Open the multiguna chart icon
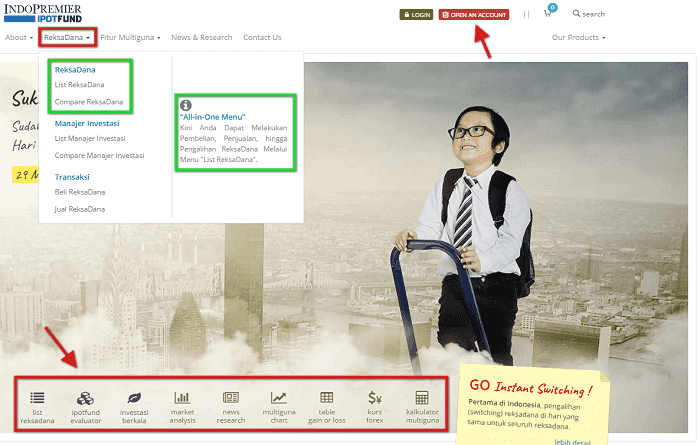The height and width of the screenshot is (445, 700). click(x=278, y=398)
